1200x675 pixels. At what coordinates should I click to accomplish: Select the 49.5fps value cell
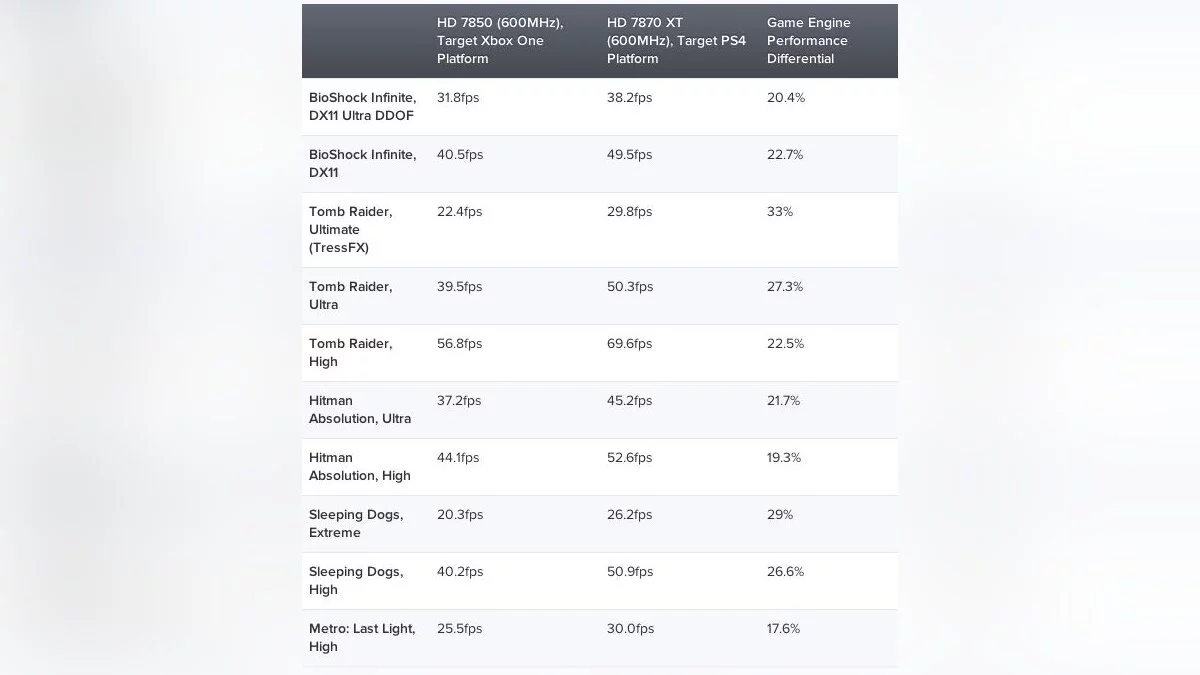[630, 155]
